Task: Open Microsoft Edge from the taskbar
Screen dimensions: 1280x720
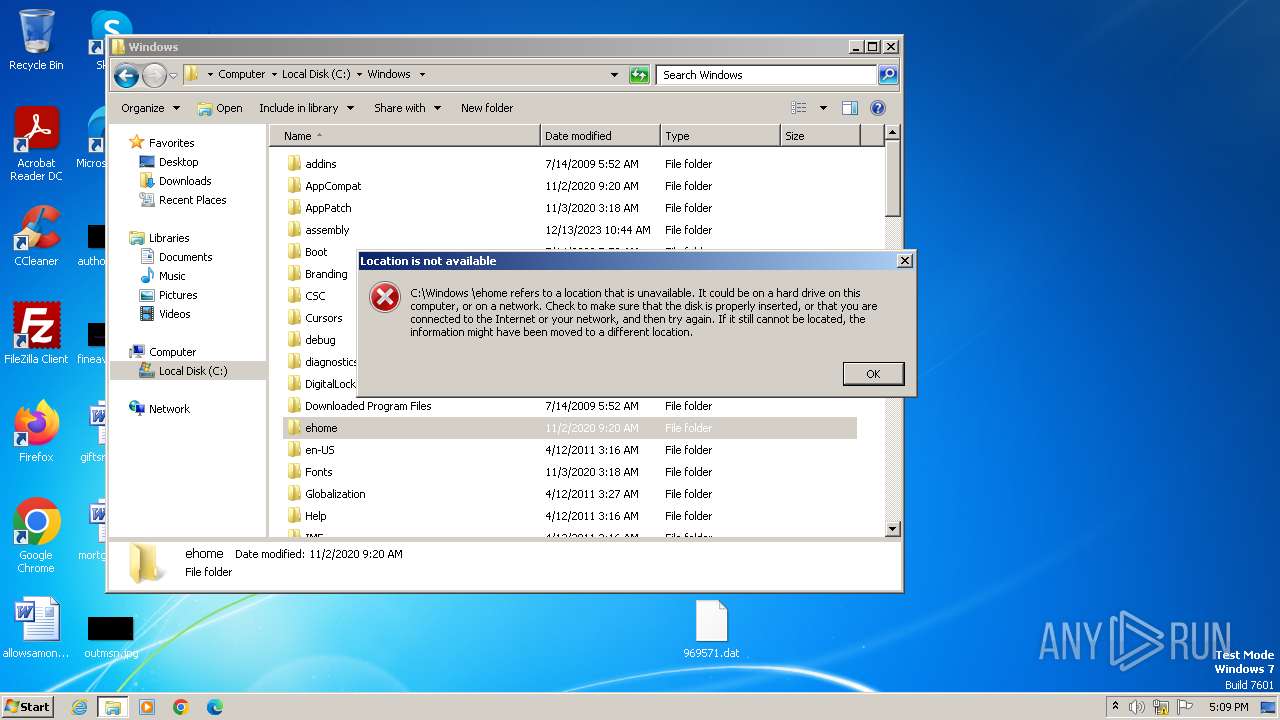Action: pyautogui.click(x=214, y=707)
